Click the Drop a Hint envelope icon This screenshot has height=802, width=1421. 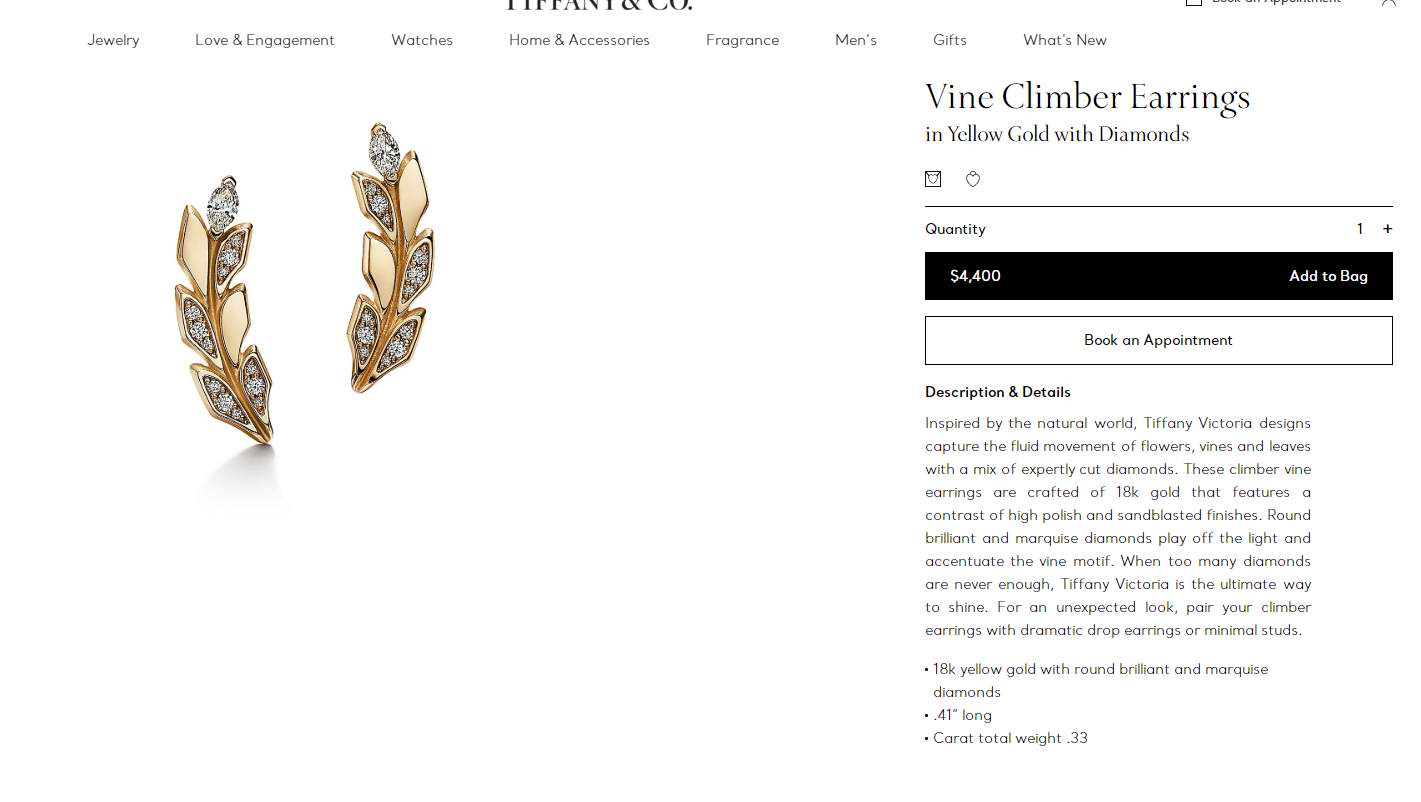(x=933, y=179)
